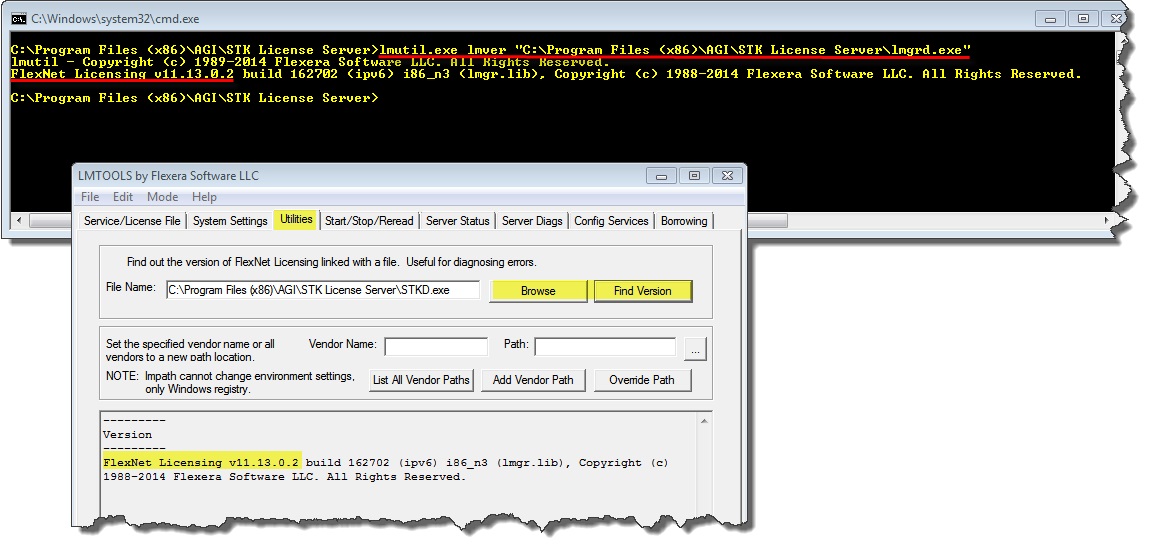The width and height of the screenshot is (1156, 555).
Task: Click the last cmd prompt line
Action: point(195,97)
